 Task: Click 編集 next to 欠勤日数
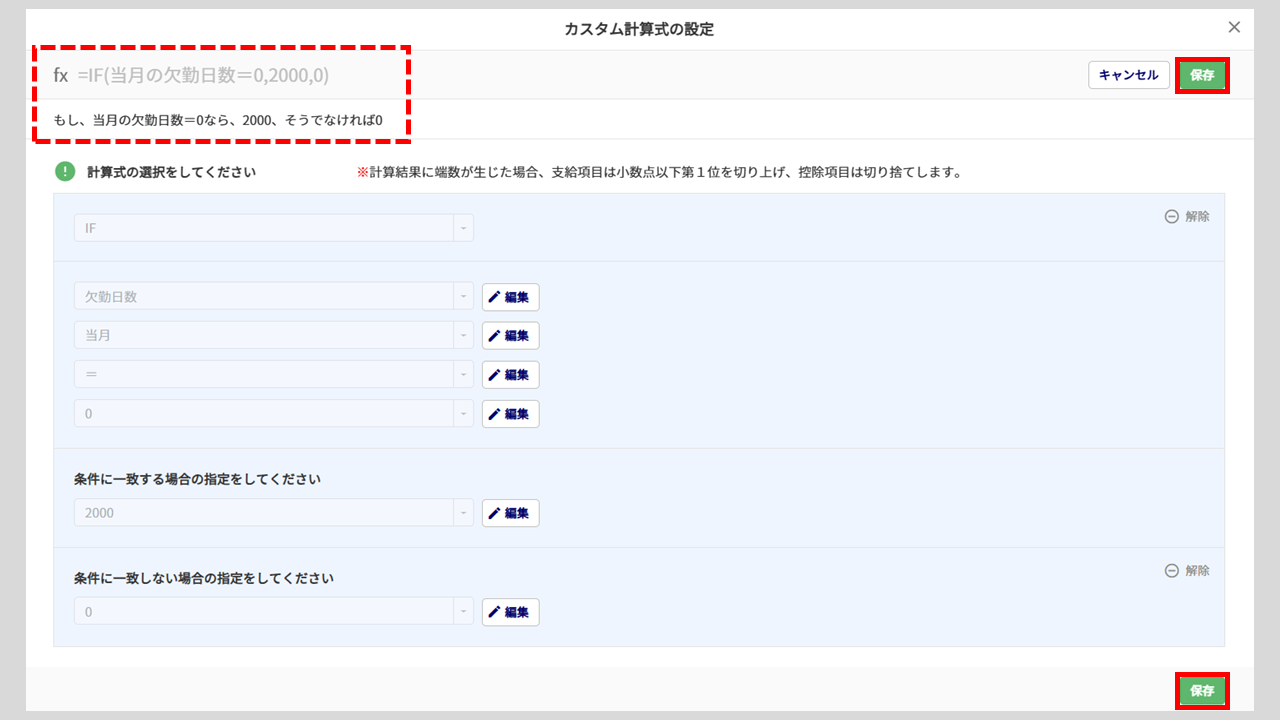click(x=511, y=297)
